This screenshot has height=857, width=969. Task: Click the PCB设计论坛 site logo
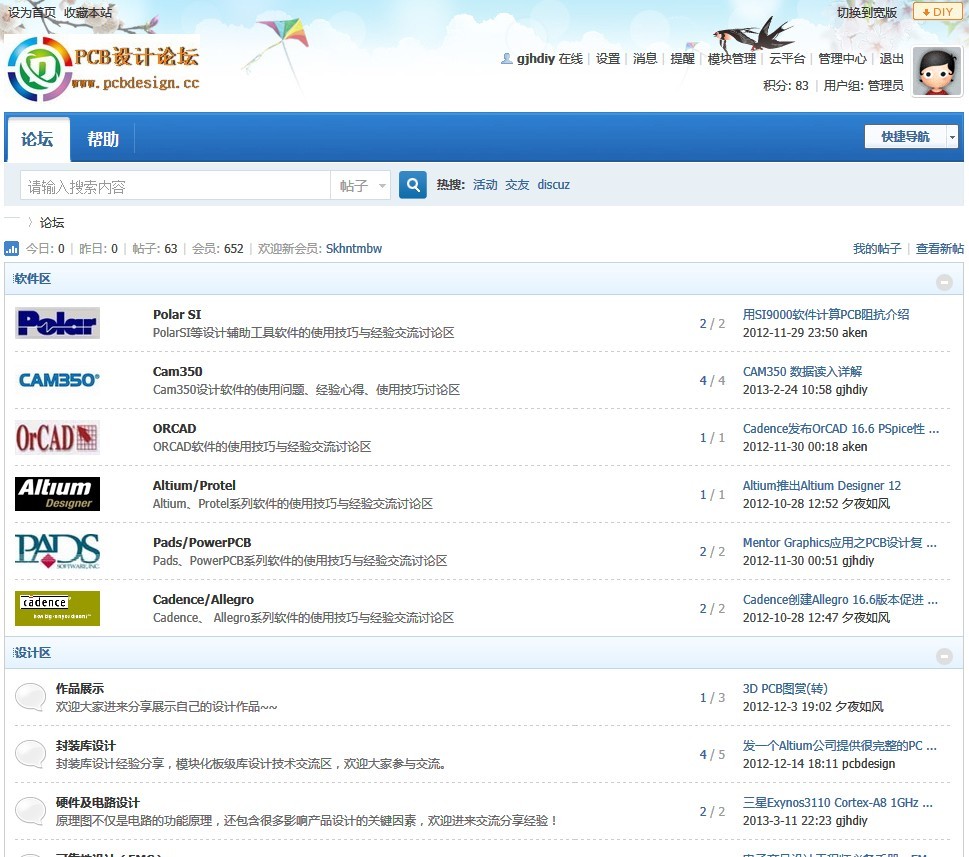(x=103, y=69)
